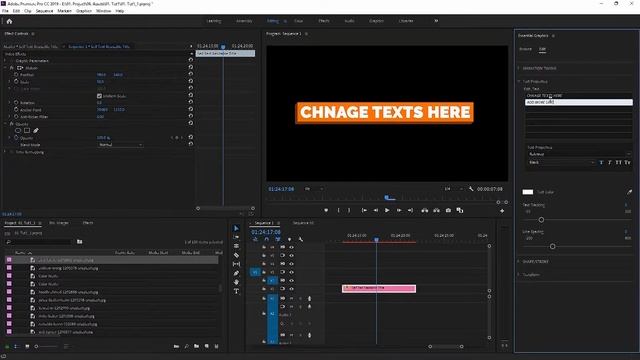The height and width of the screenshot is (360, 640).
Task: Click the Text Tracking slider handle
Action: click(541, 220)
